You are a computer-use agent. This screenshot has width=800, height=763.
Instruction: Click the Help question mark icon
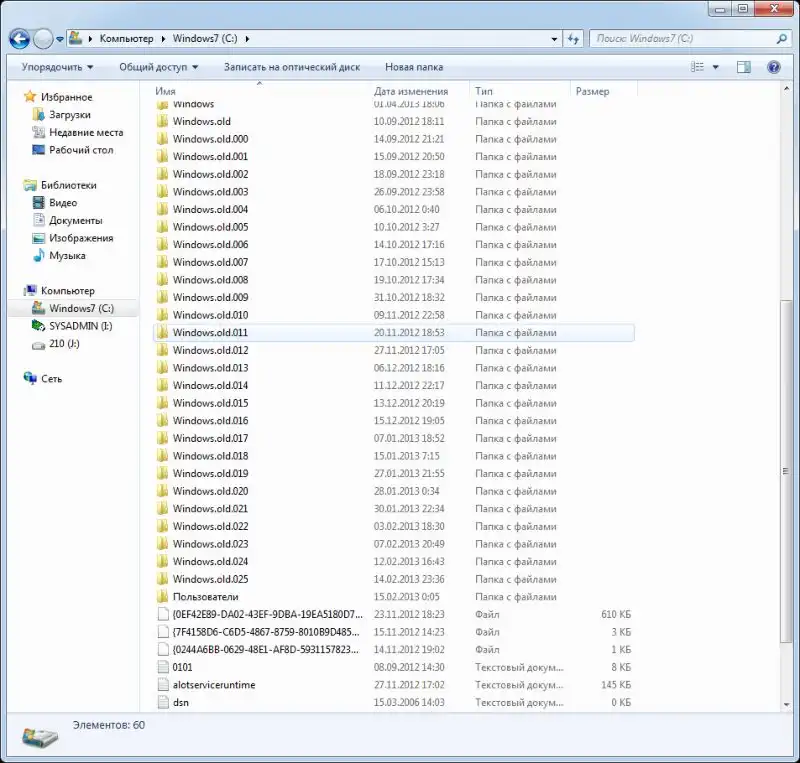coord(773,67)
